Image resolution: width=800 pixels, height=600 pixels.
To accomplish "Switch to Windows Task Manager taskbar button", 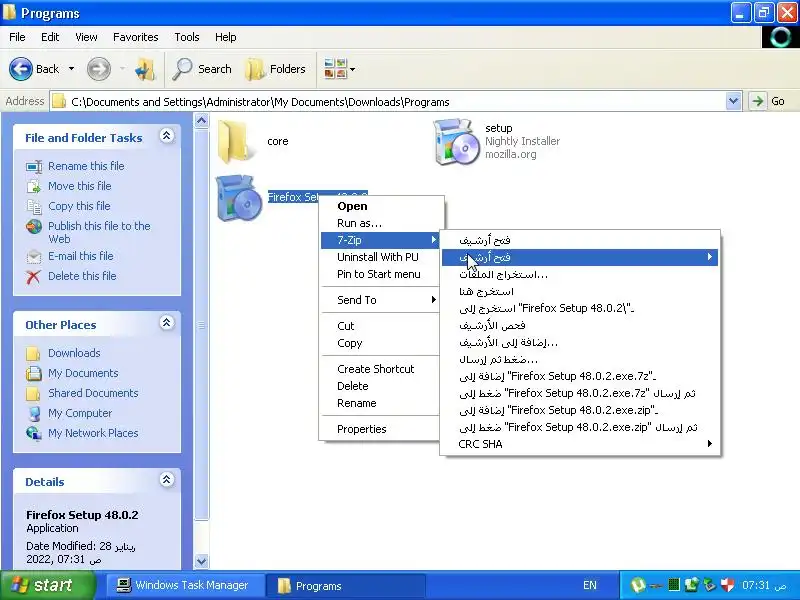I will 184,585.
